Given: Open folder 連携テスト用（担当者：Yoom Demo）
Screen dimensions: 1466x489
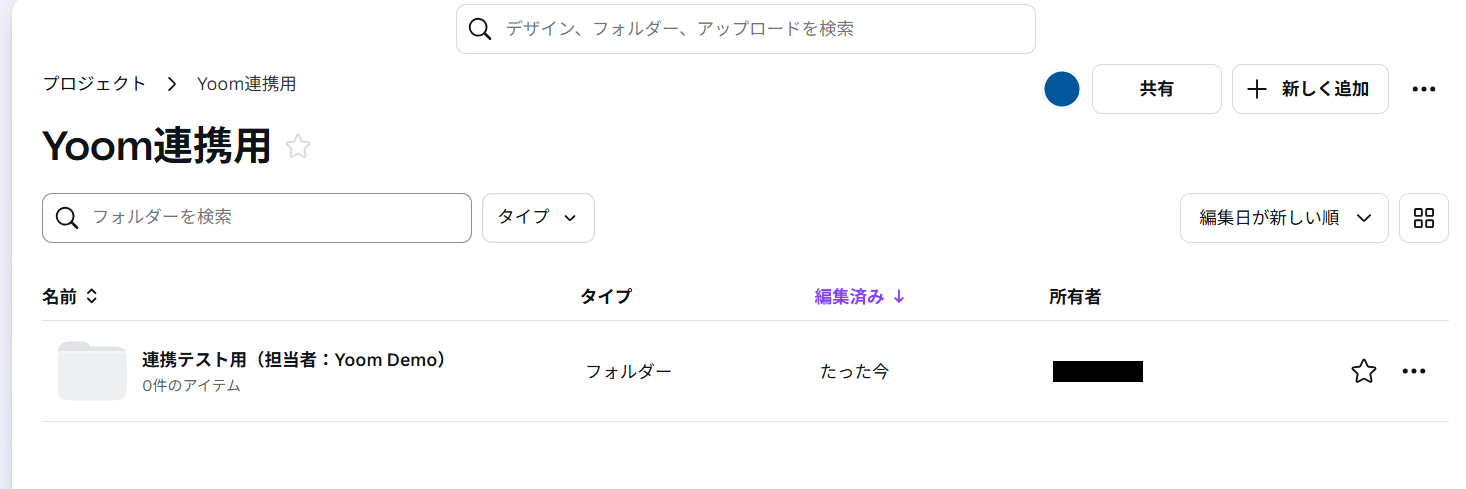Looking at the screenshot, I should tap(294, 360).
